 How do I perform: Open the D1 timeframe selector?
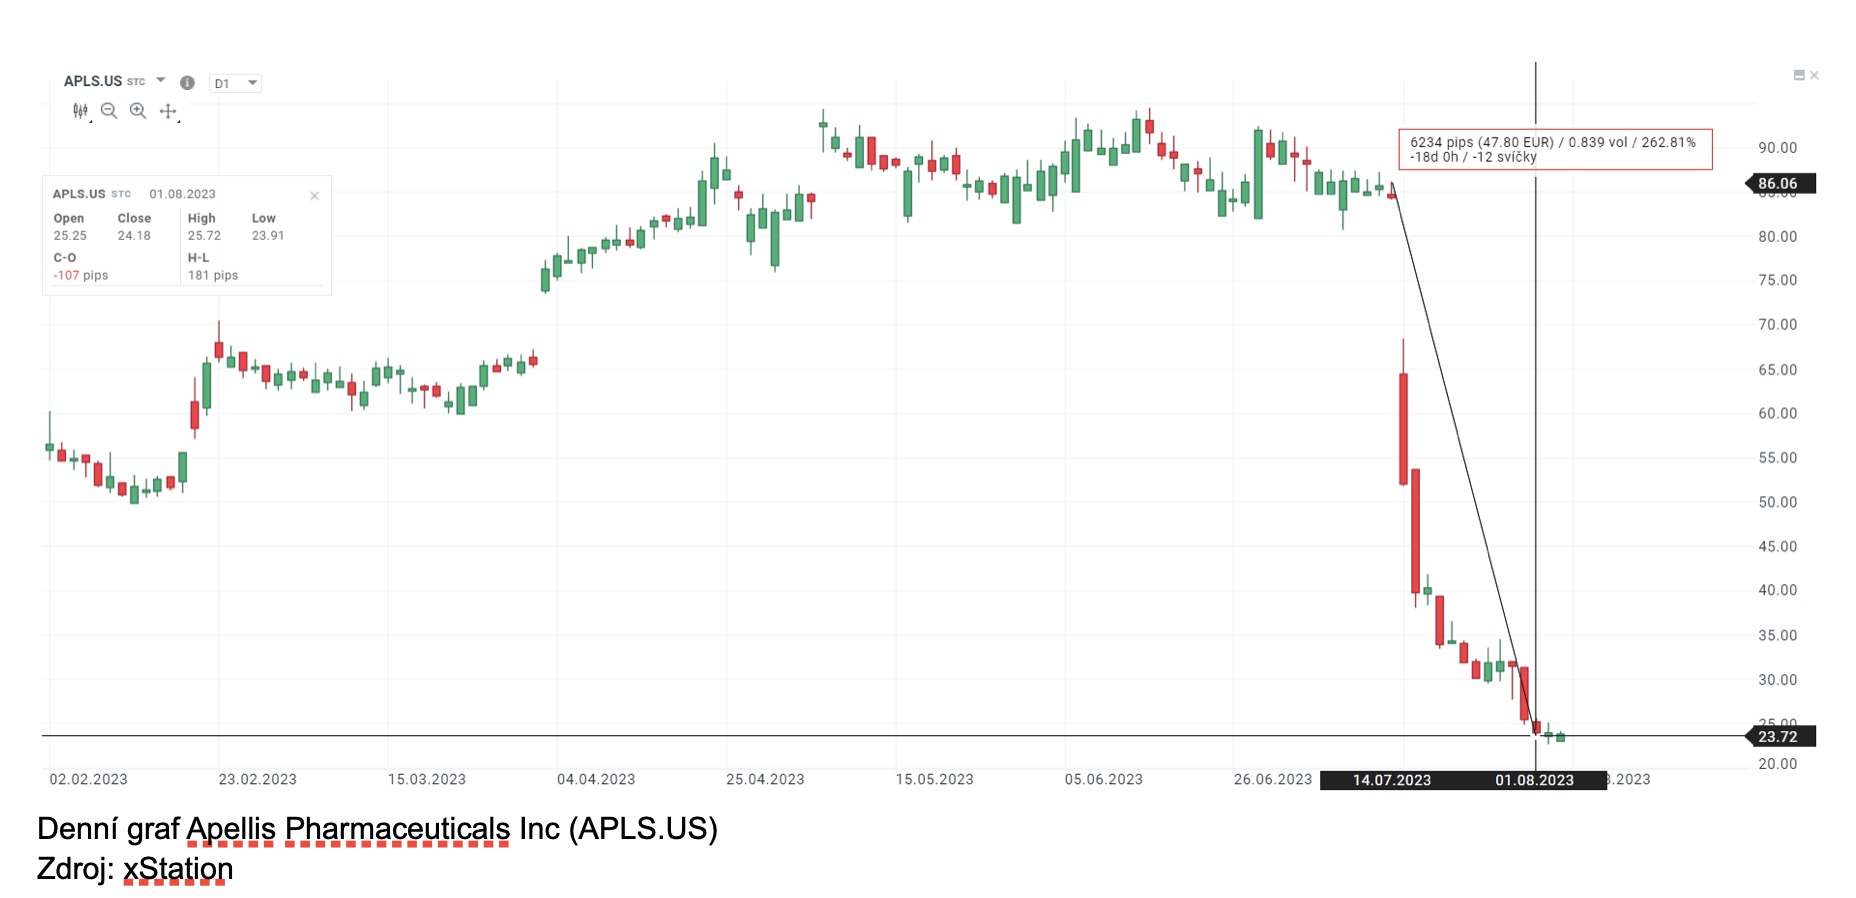pyautogui.click(x=235, y=82)
